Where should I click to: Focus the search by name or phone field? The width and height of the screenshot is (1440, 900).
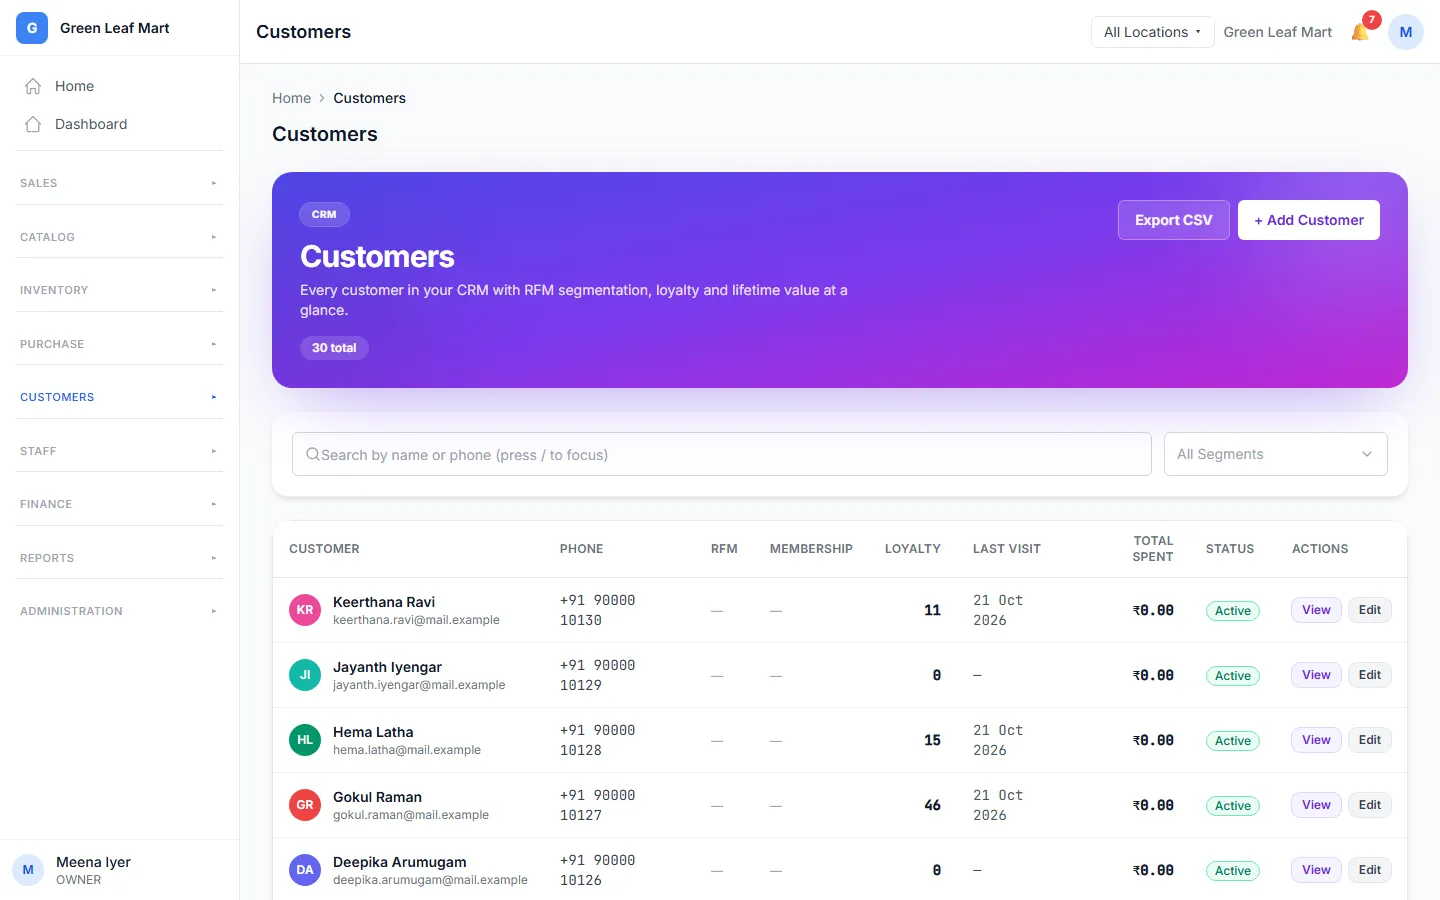(x=721, y=454)
